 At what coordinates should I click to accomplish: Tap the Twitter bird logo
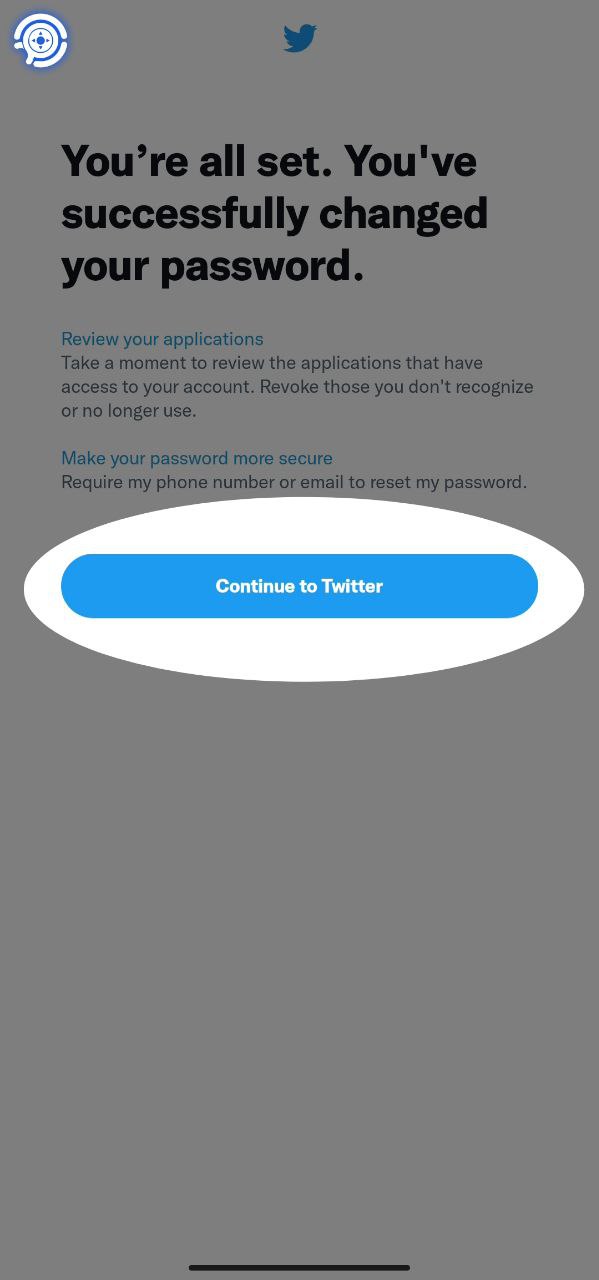pyautogui.click(x=300, y=38)
